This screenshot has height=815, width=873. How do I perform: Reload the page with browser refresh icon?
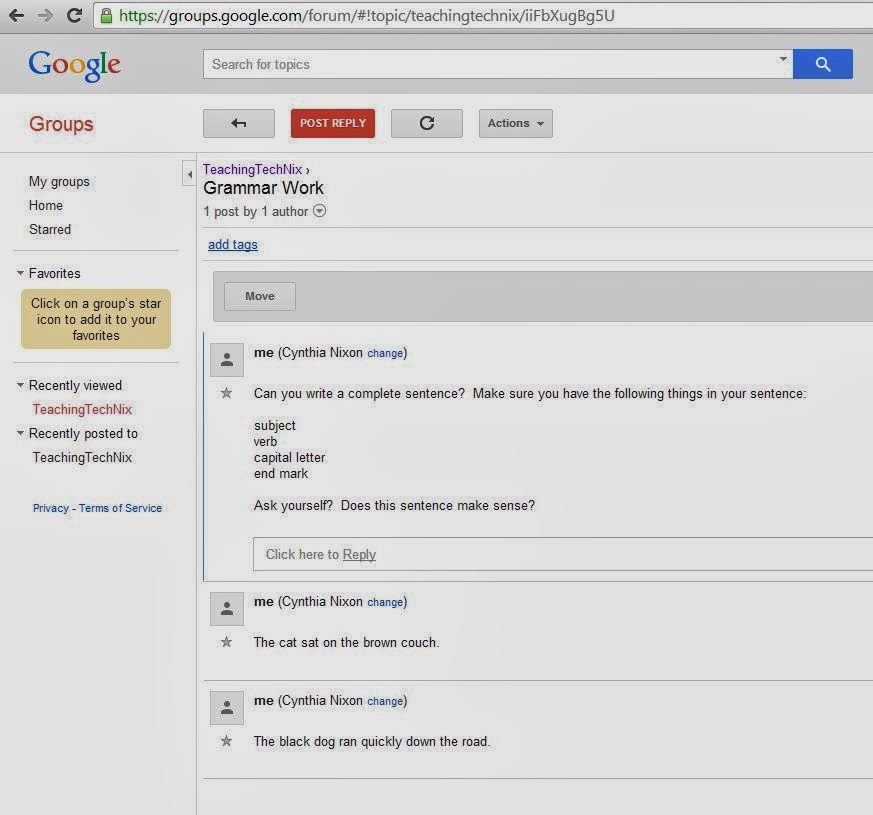(x=75, y=16)
